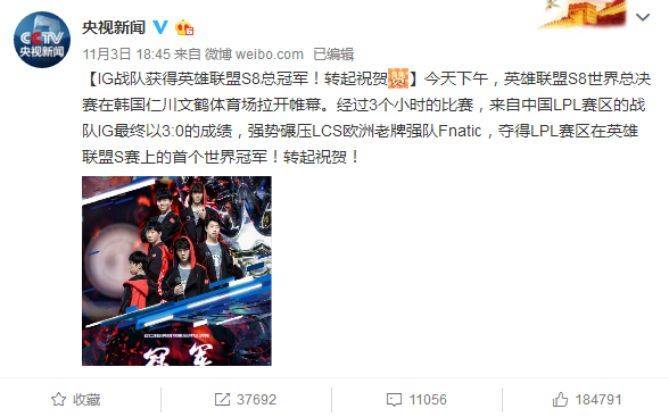The image size is (669, 418).
Task: Click the Great Wall banner decoration
Action: (x=583, y=15)
